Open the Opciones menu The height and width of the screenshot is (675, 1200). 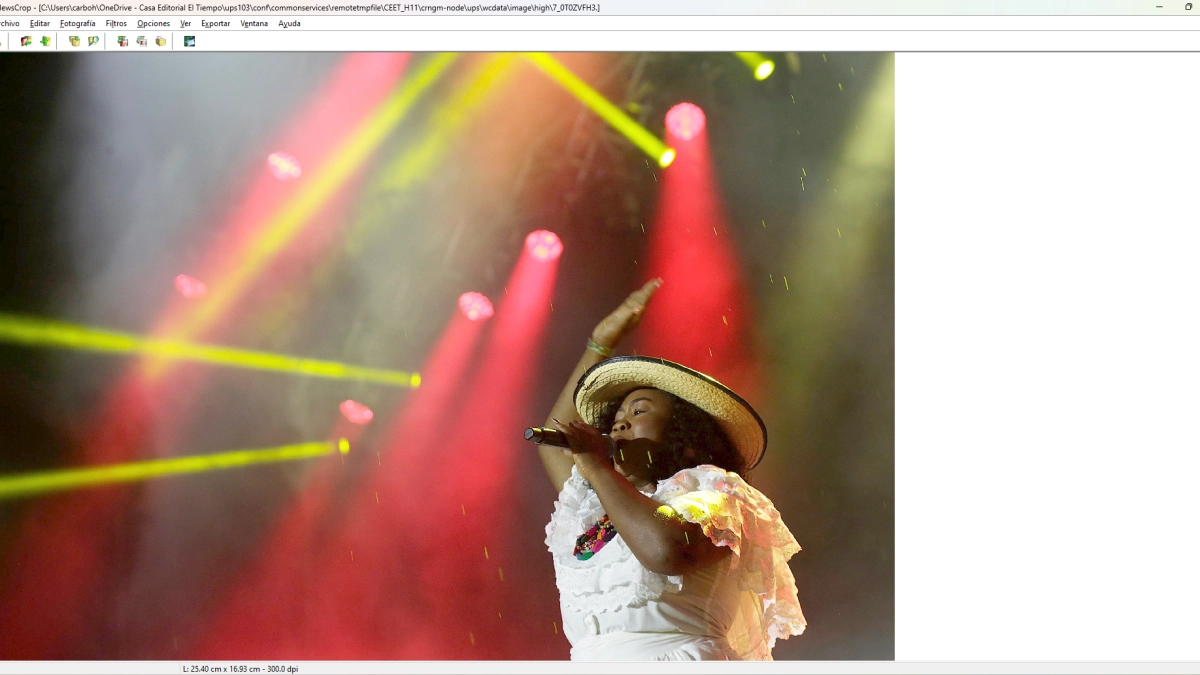pos(154,23)
